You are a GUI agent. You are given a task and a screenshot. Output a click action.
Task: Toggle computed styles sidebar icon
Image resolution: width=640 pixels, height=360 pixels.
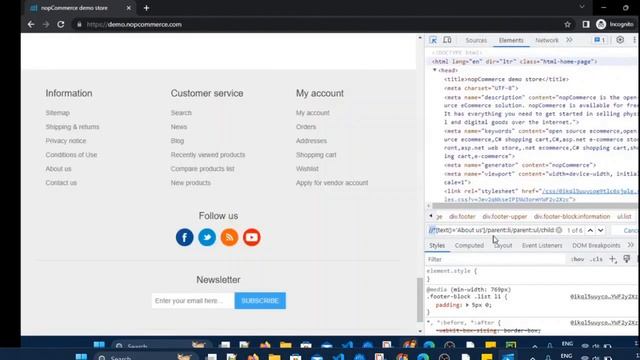pos(627,259)
